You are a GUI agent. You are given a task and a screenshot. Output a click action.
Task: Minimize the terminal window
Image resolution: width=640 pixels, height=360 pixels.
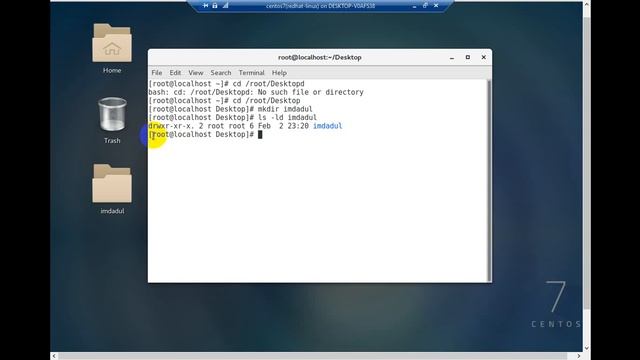click(452, 58)
